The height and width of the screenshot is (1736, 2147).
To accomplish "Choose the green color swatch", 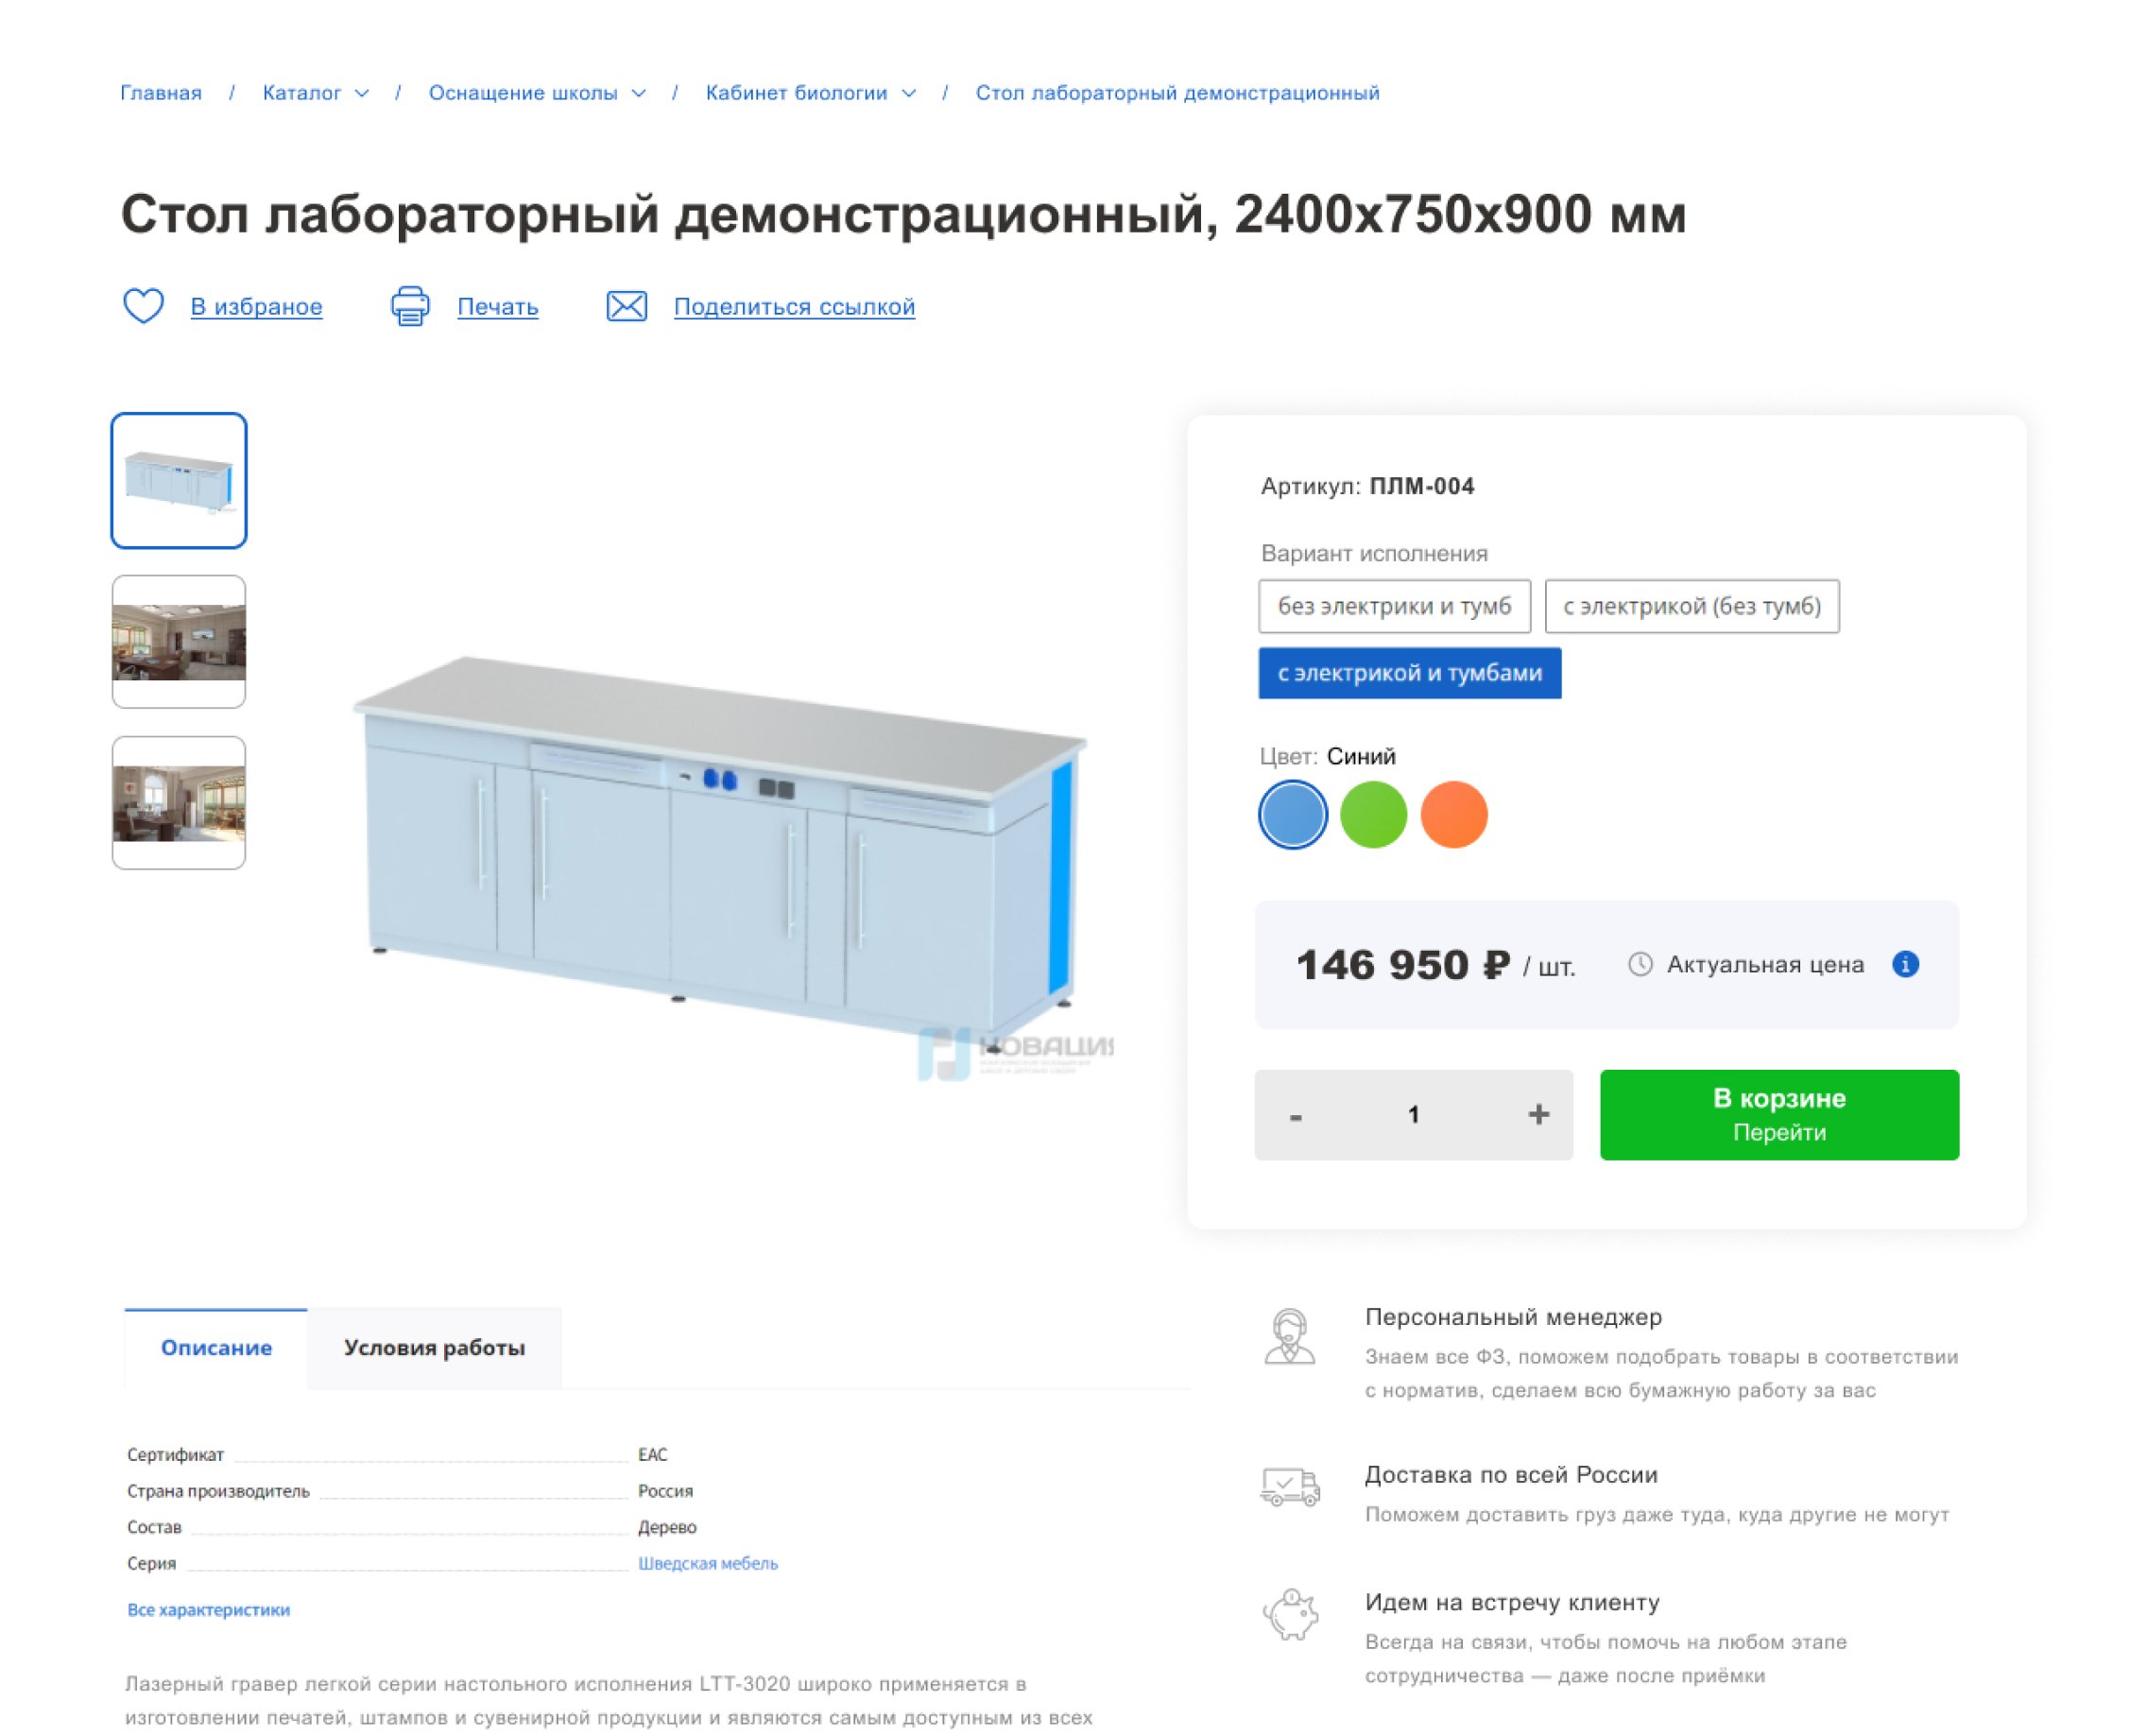I will coord(1374,815).
